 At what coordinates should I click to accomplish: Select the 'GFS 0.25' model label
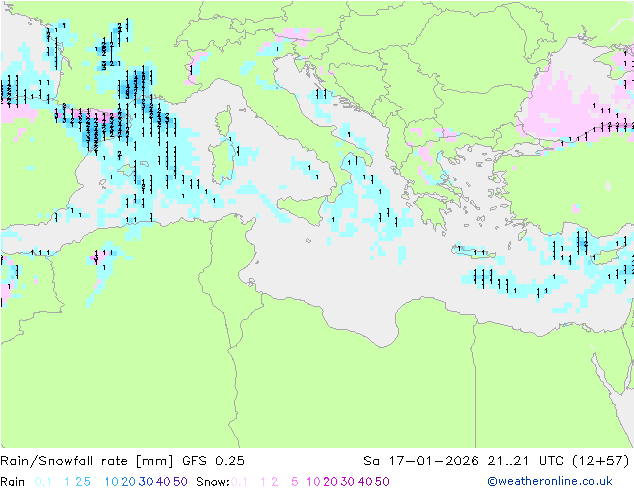pyautogui.click(x=213, y=461)
